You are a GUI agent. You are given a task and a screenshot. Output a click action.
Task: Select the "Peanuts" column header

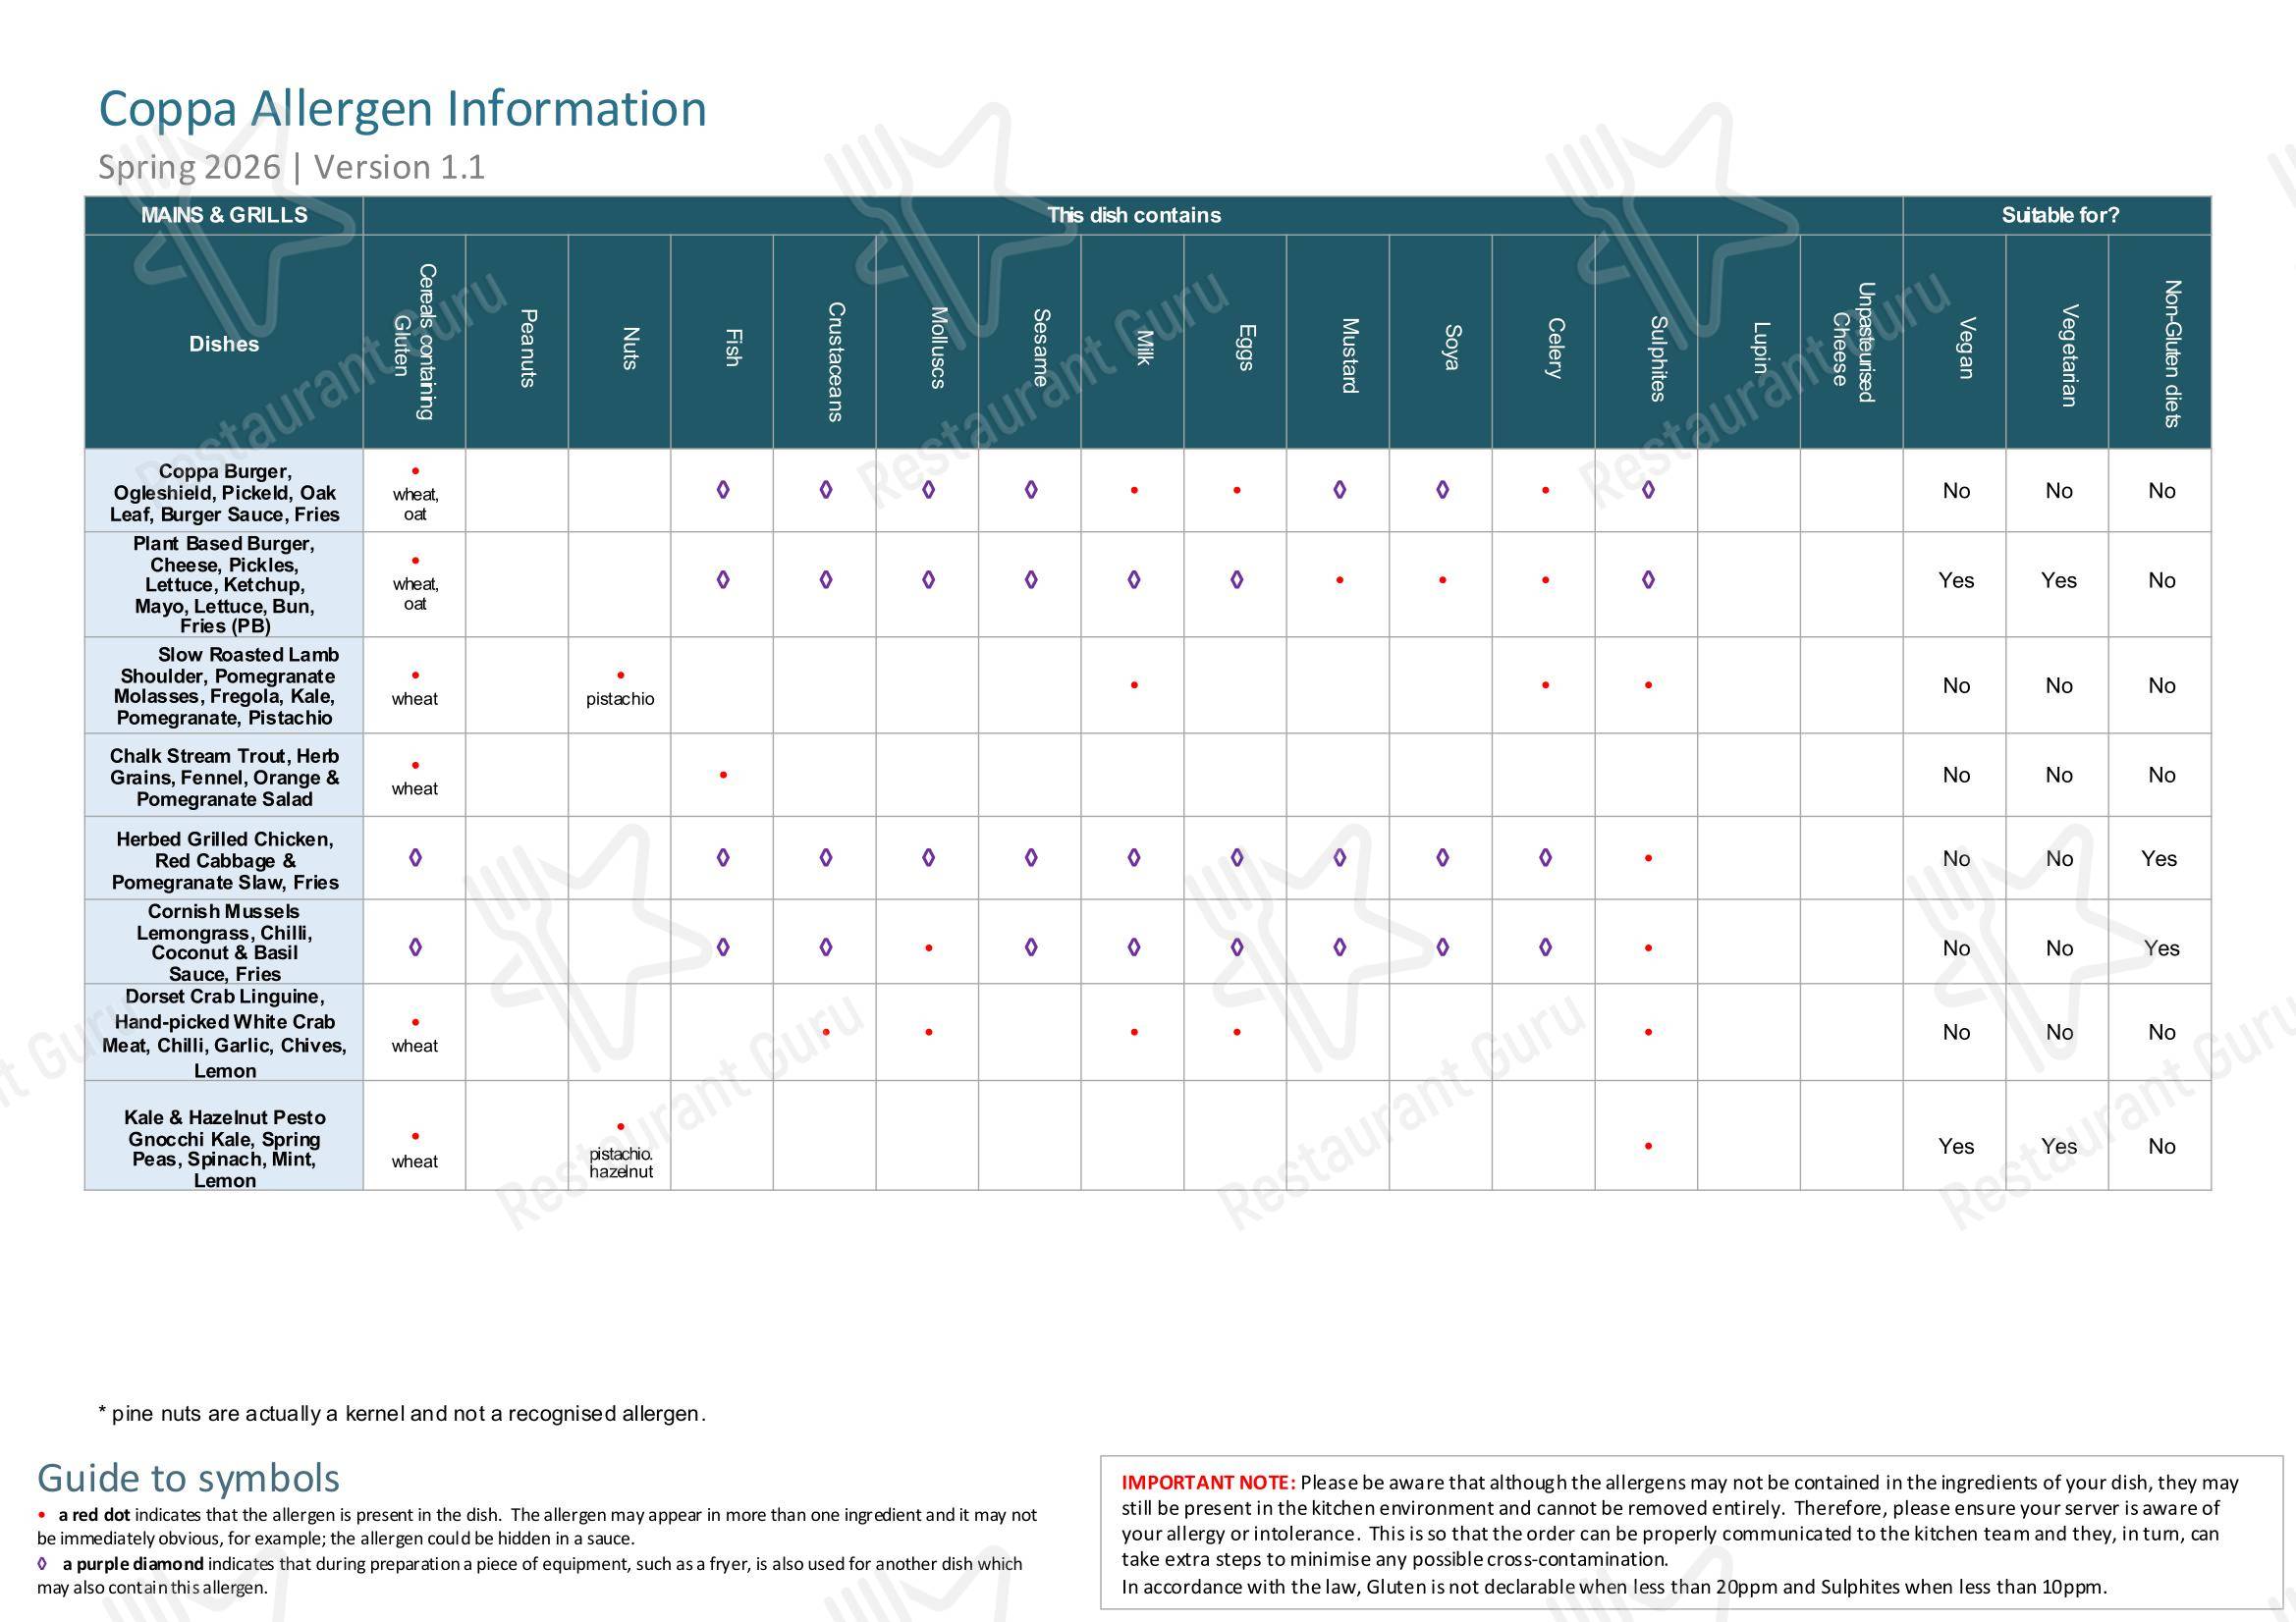[x=518, y=342]
